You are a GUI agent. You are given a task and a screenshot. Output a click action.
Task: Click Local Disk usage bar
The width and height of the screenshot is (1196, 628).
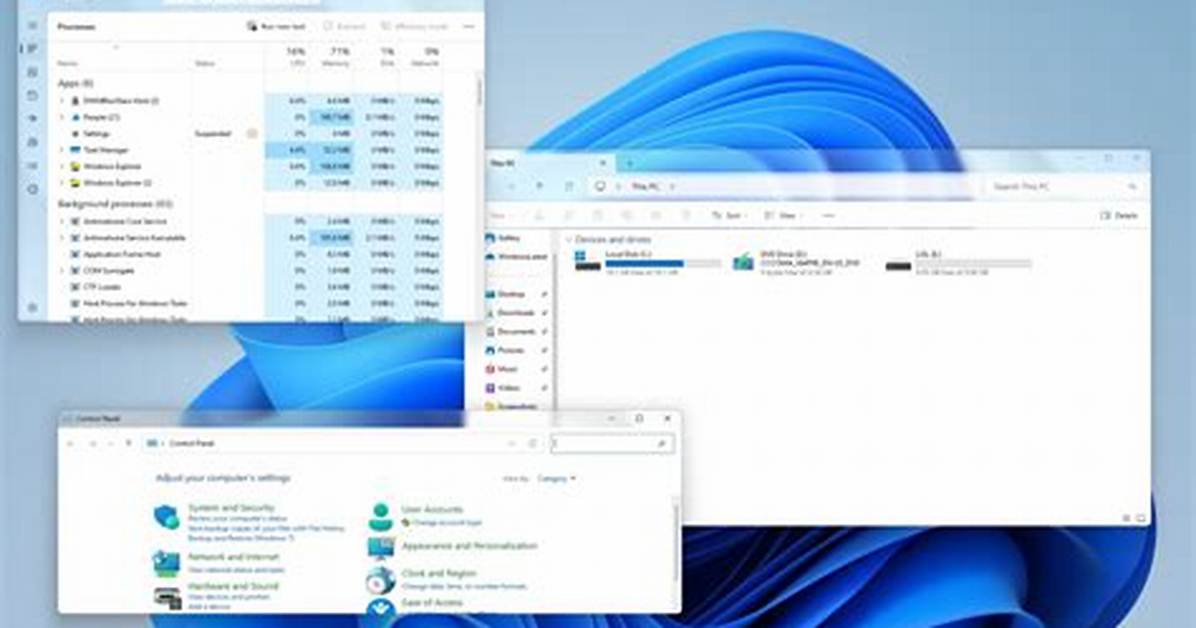pos(663,263)
